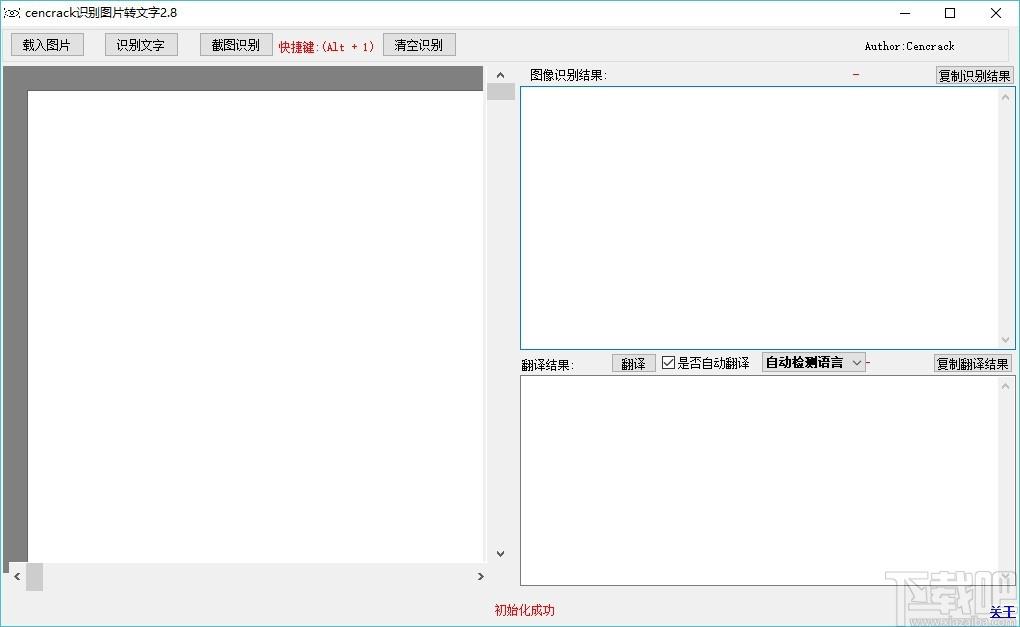Click the horizontal scrollbar left arrow
The width and height of the screenshot is (1020, 627).
[x=17, y=576]
